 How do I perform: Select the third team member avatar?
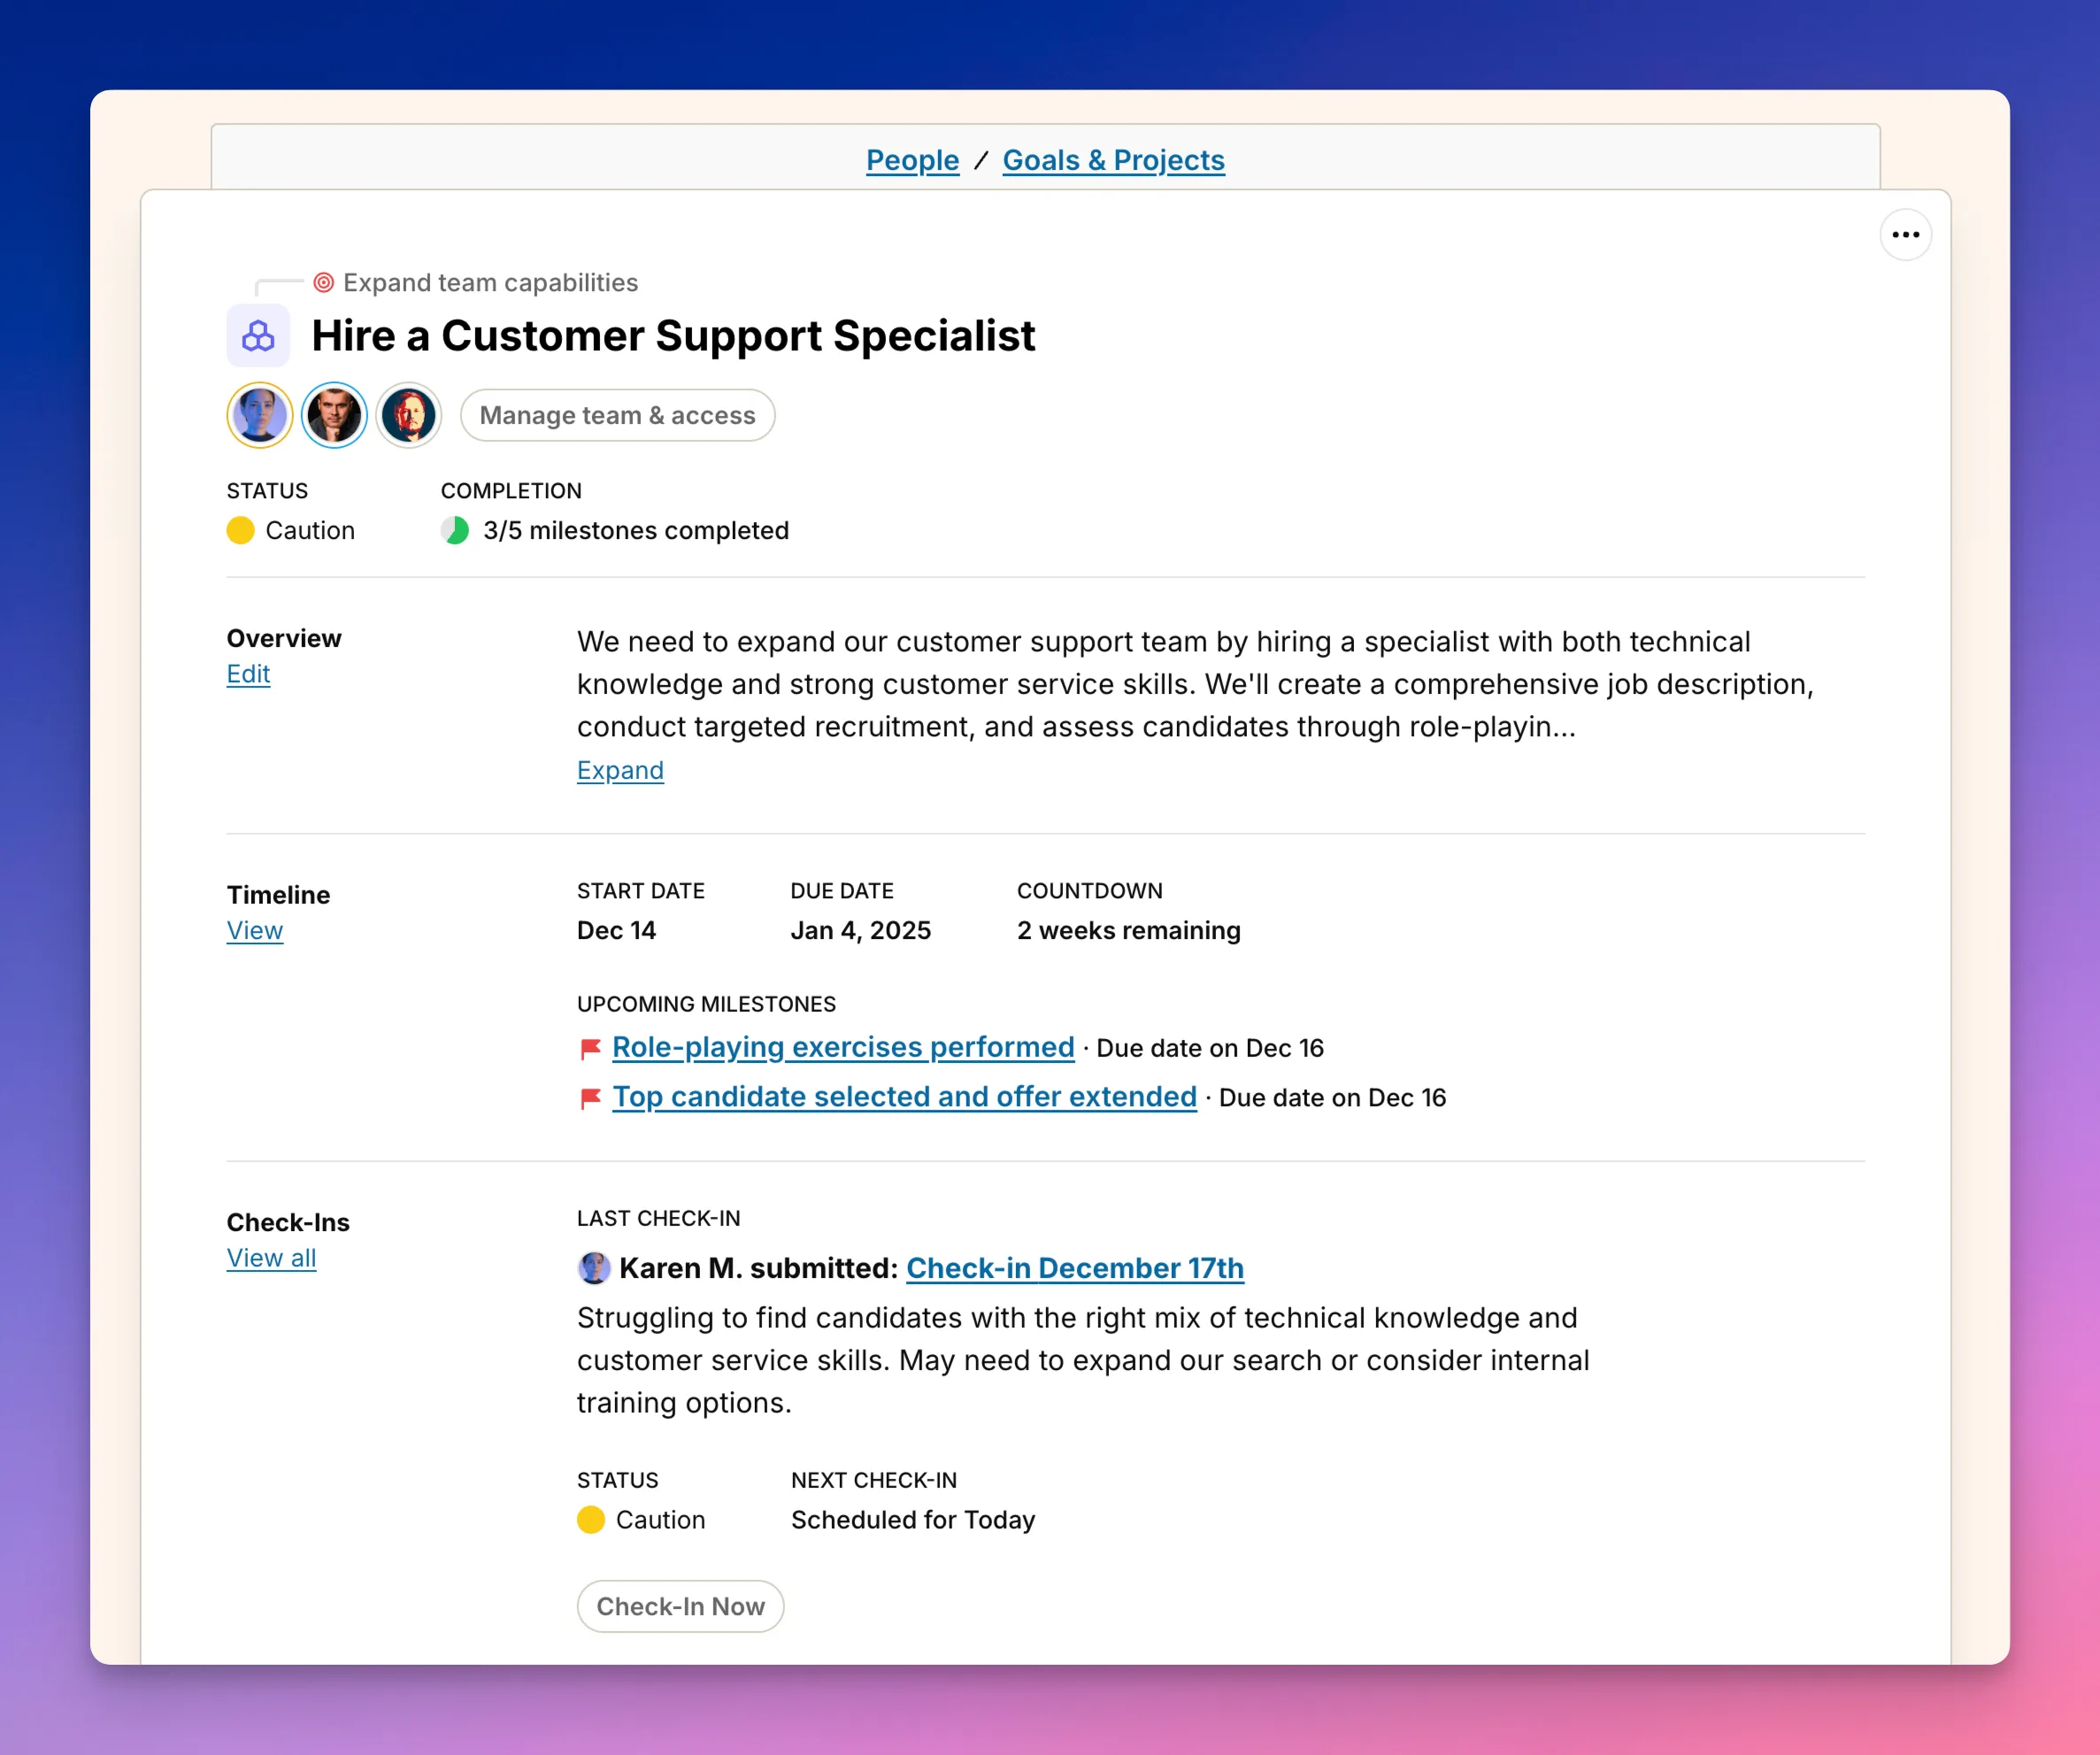[408, 414]
